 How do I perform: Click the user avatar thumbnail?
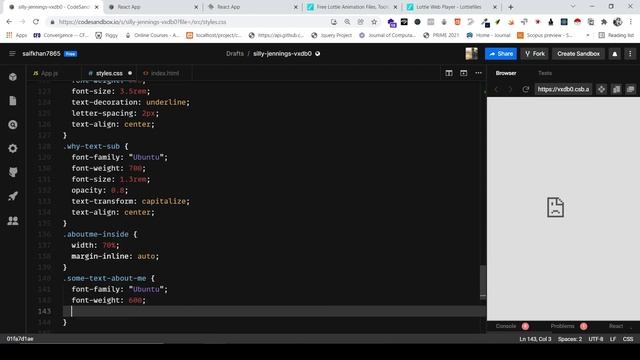[471, 53]
